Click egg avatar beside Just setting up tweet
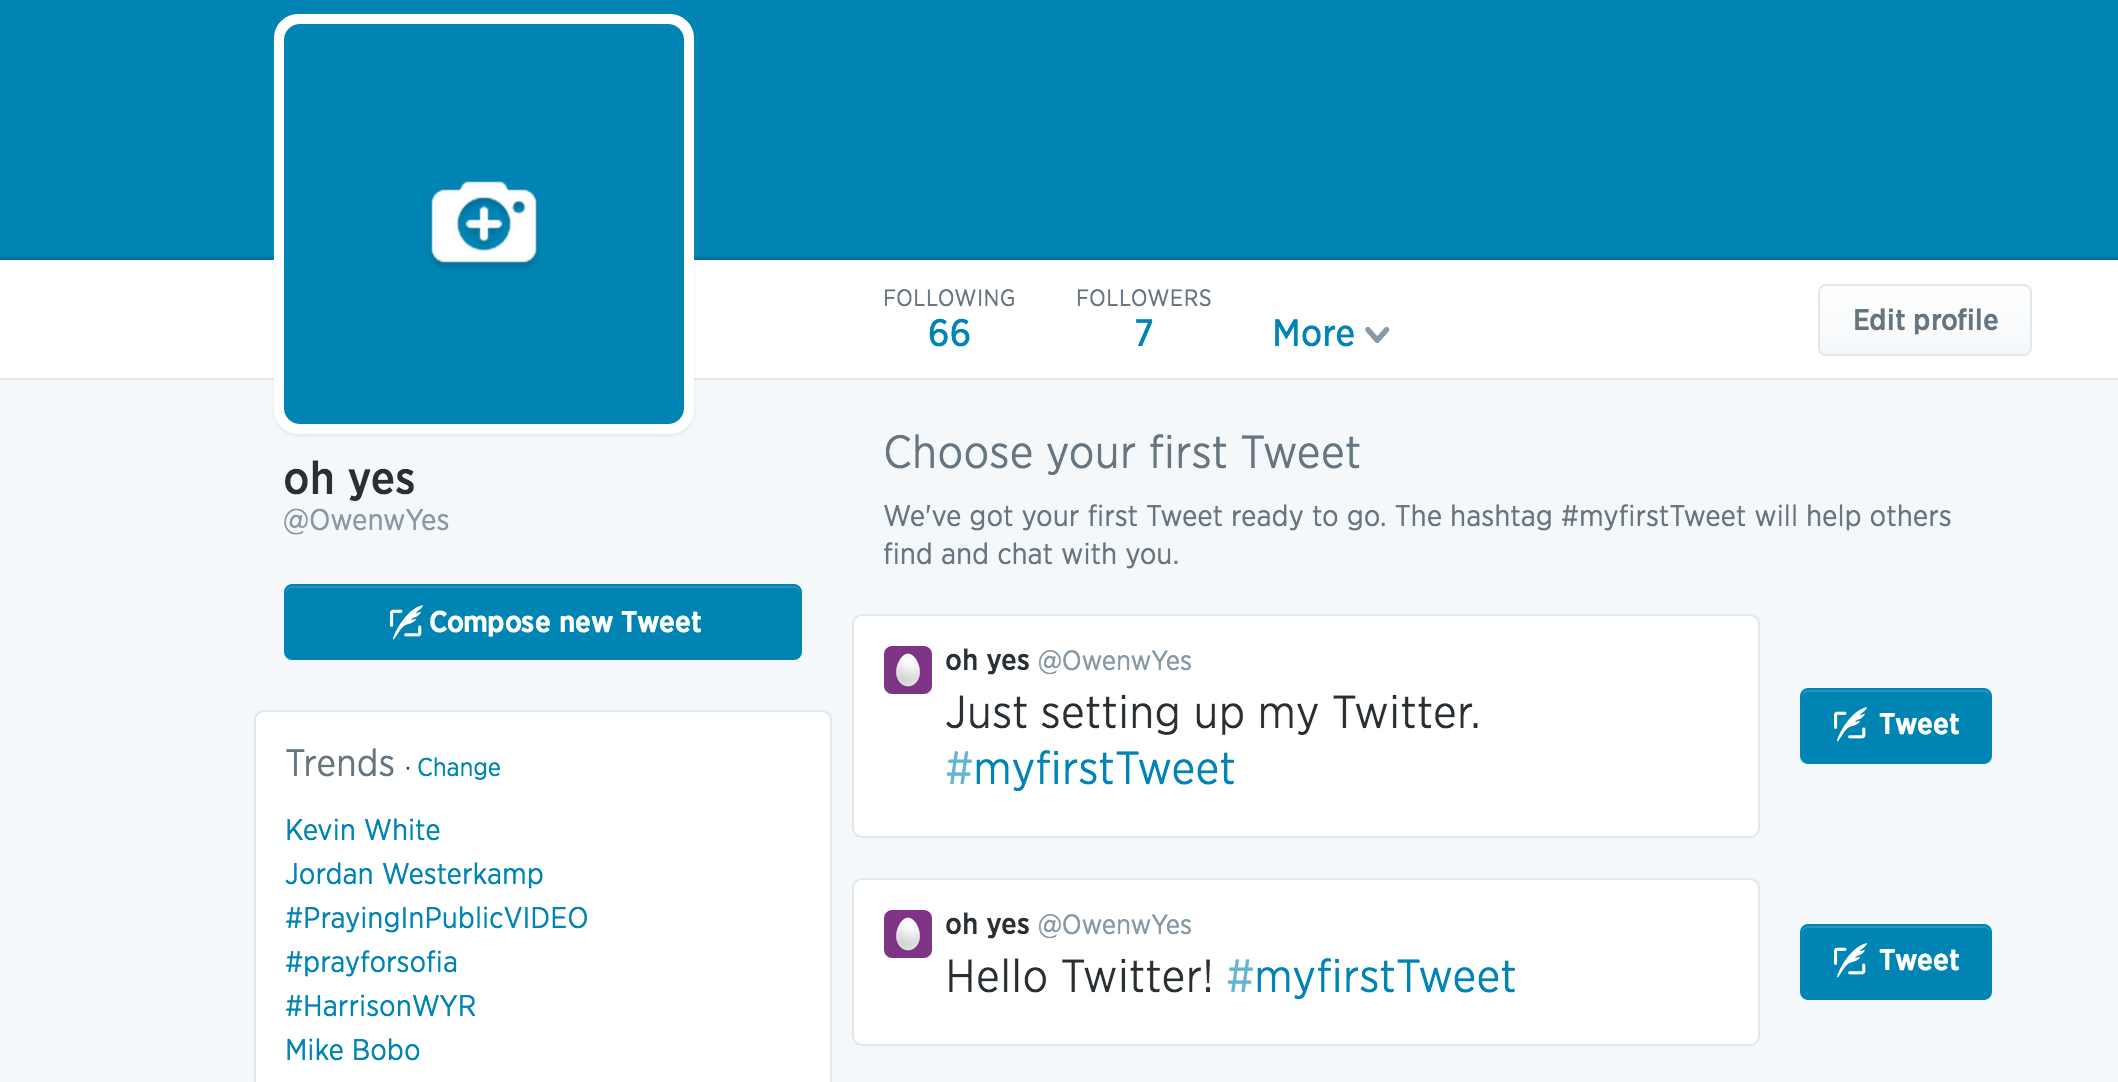The height and width of the screenshot is (1082, 2118). 907,669
